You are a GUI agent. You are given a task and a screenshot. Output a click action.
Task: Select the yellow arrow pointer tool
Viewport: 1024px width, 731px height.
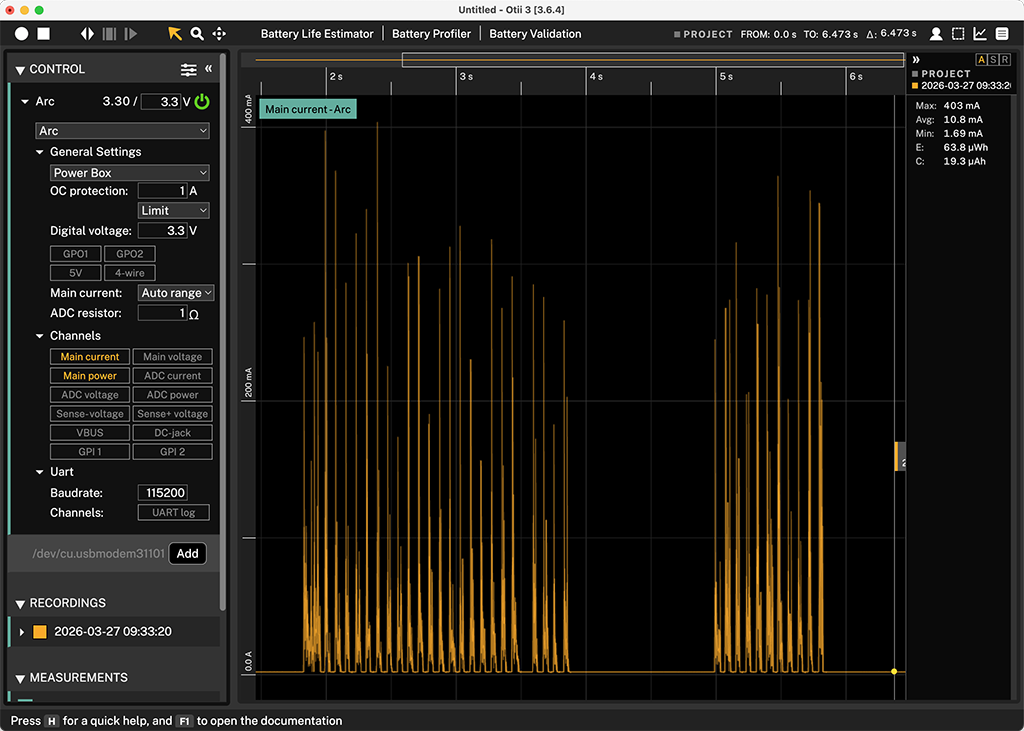pos(174,33)
